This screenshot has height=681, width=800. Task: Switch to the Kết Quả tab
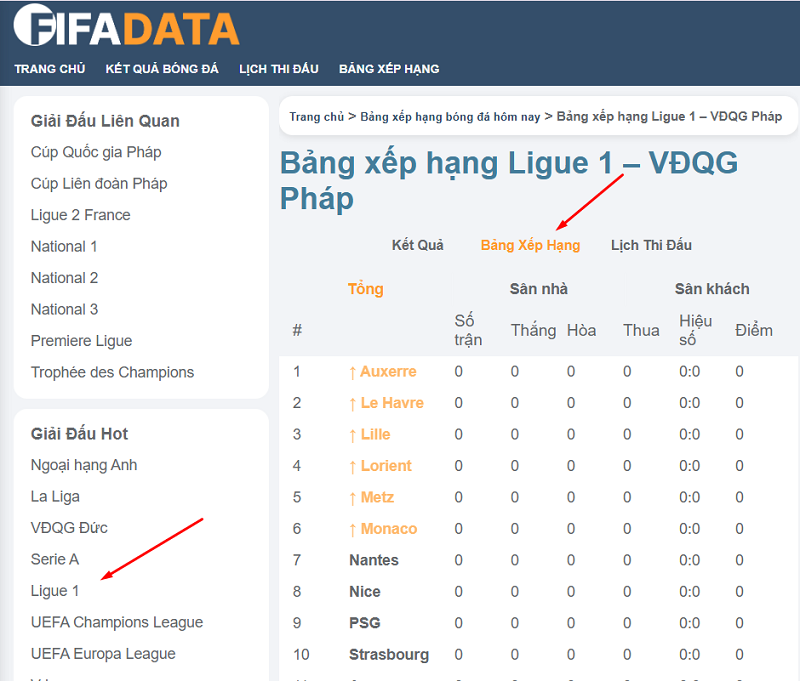(x=417, y=245)
